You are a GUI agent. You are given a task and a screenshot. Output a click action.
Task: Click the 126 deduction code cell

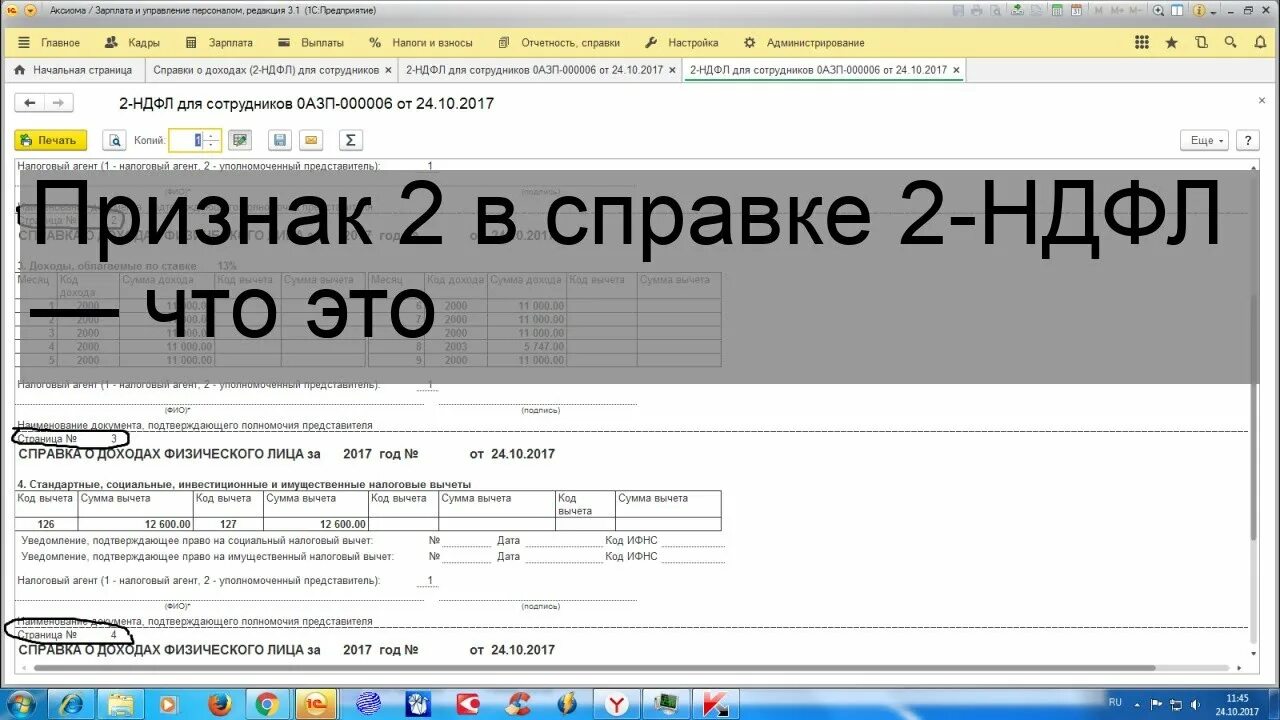(46, 524)
